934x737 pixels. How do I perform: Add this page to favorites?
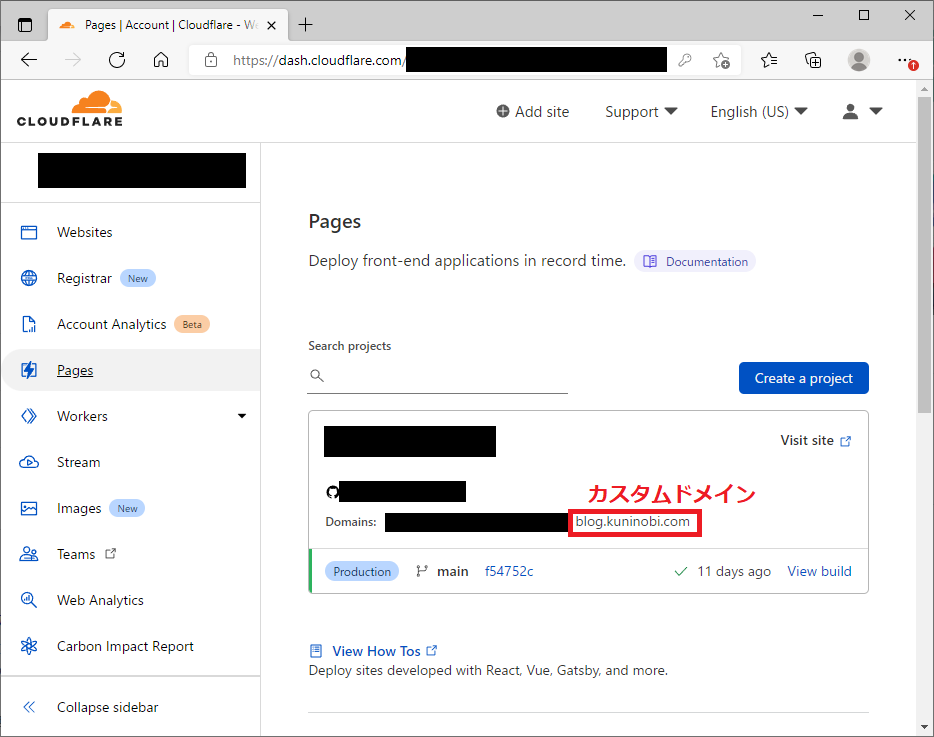(721, 60)
